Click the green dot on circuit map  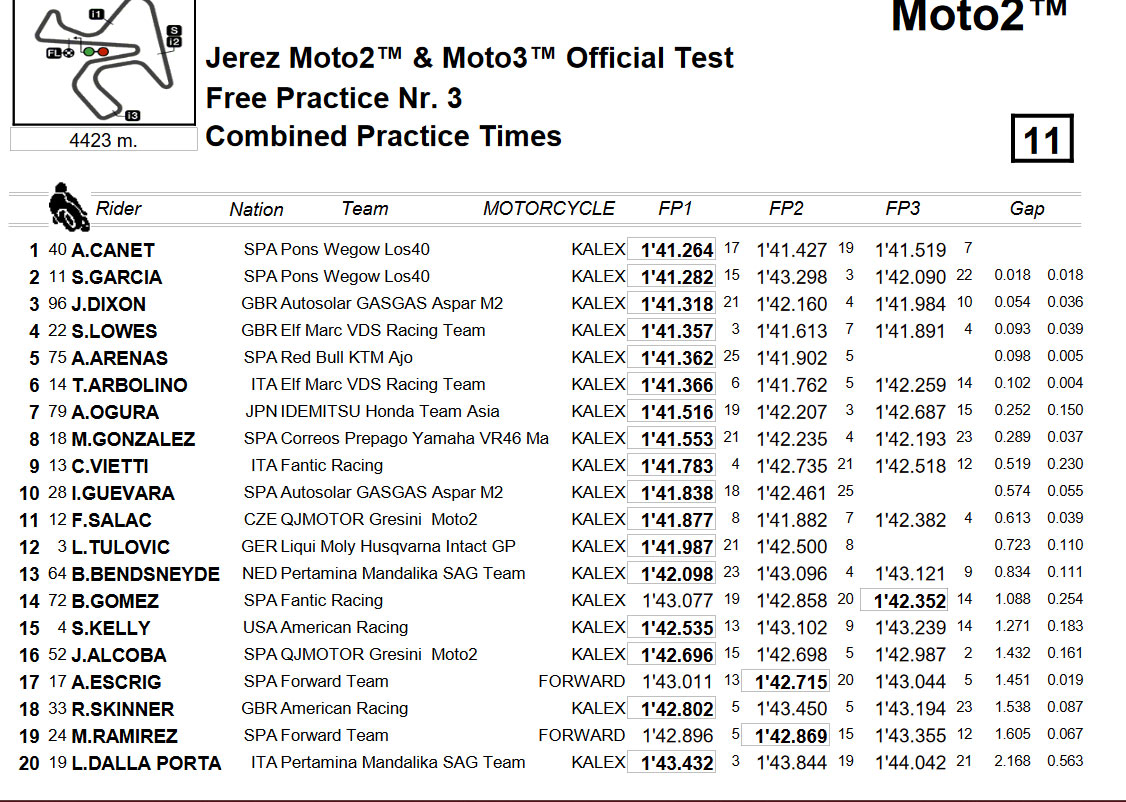(x=88, y=52)
